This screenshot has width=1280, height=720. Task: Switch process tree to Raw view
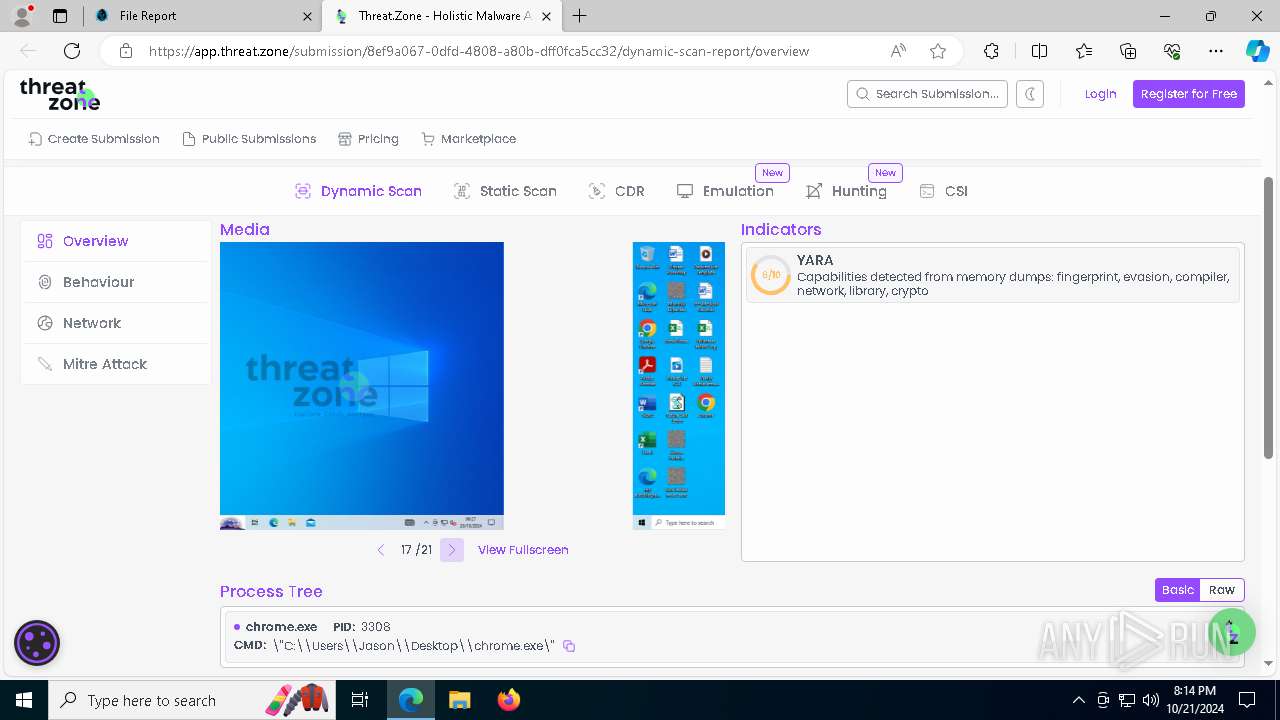point(1222,590)
